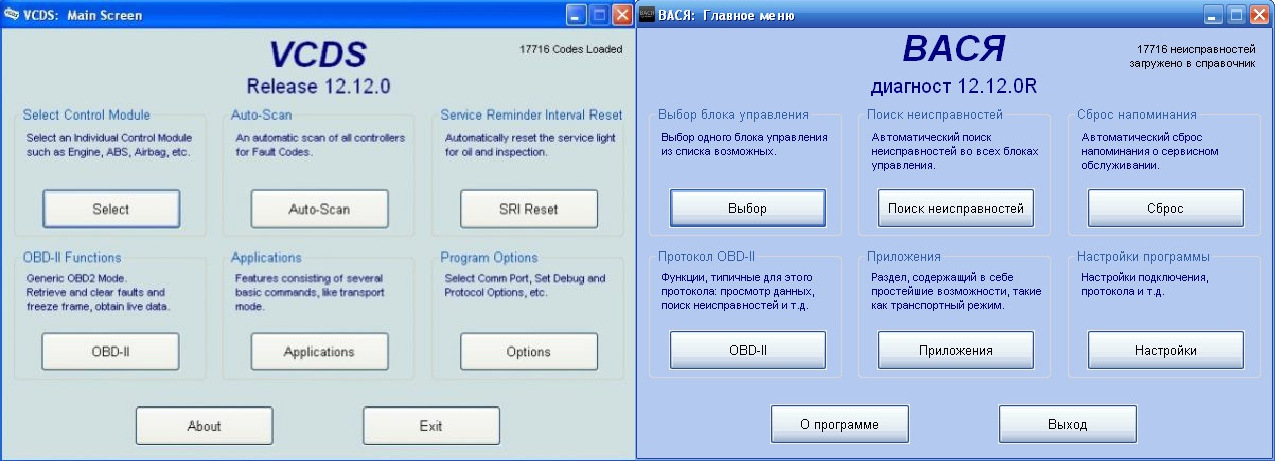This screenshot has width=1275, height=461.
Task: Click the 'Протокол OBD-II' group label
Action: (707, 257)
